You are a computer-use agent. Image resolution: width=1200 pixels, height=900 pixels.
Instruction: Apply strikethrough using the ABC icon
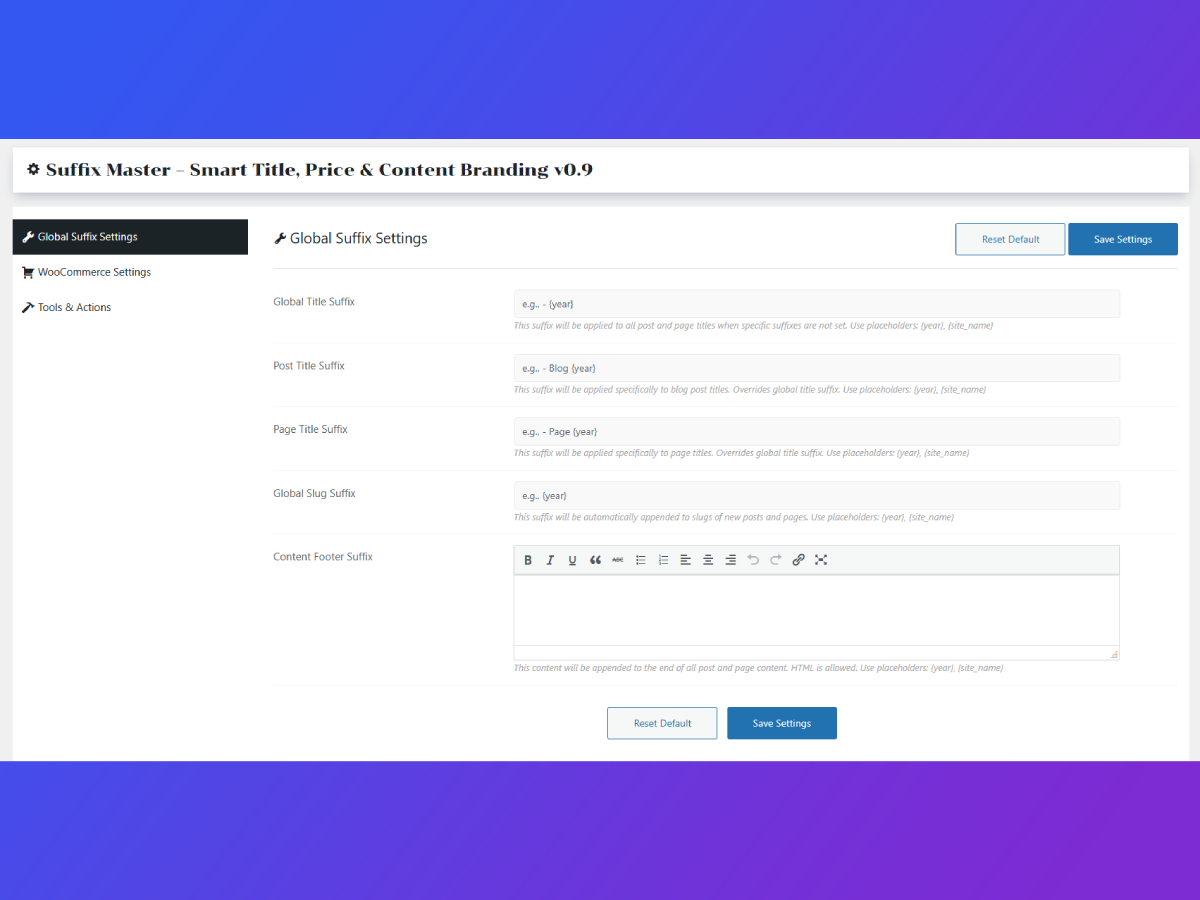coord(618,560)
